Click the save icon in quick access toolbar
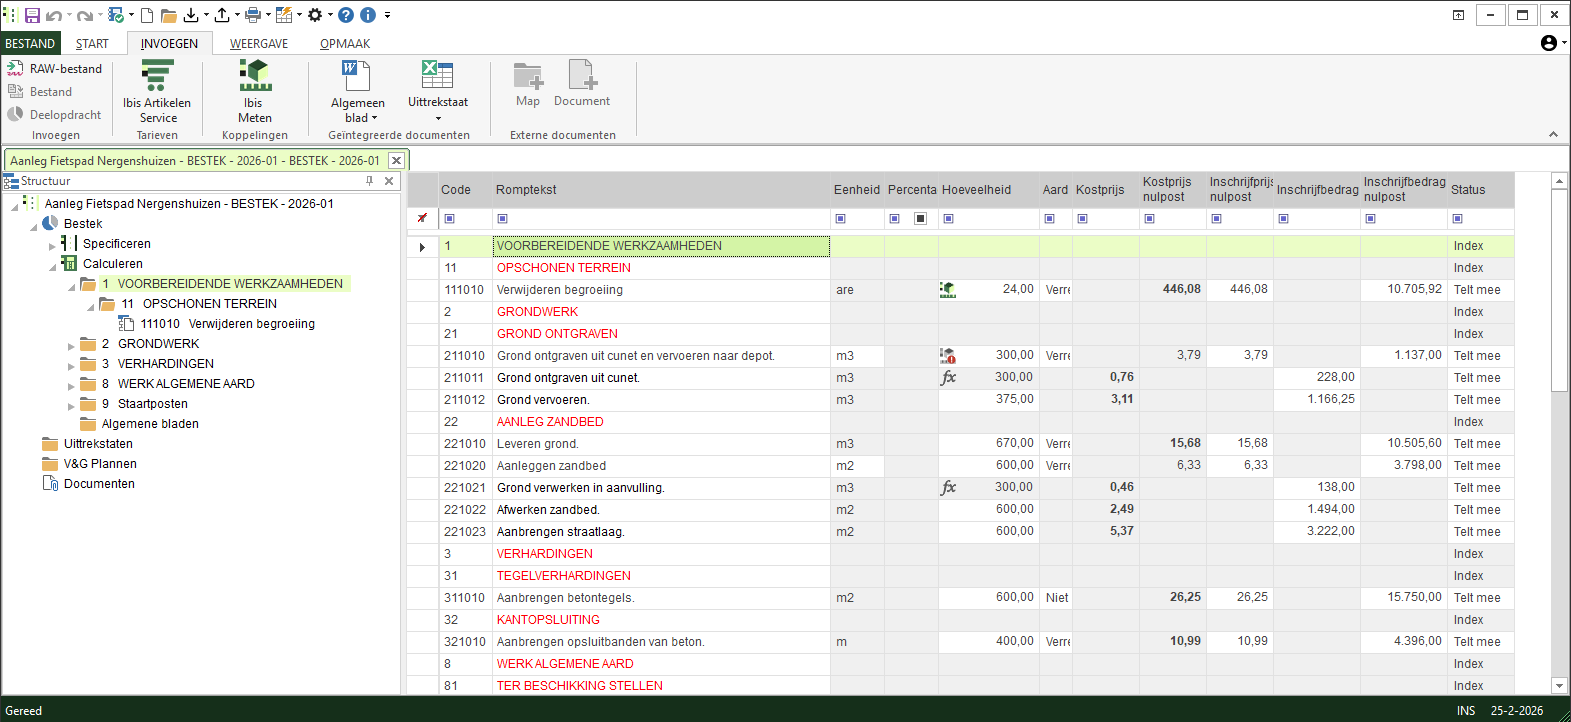1571x722 pixels. pyautogui.click(x=32, y=15)
